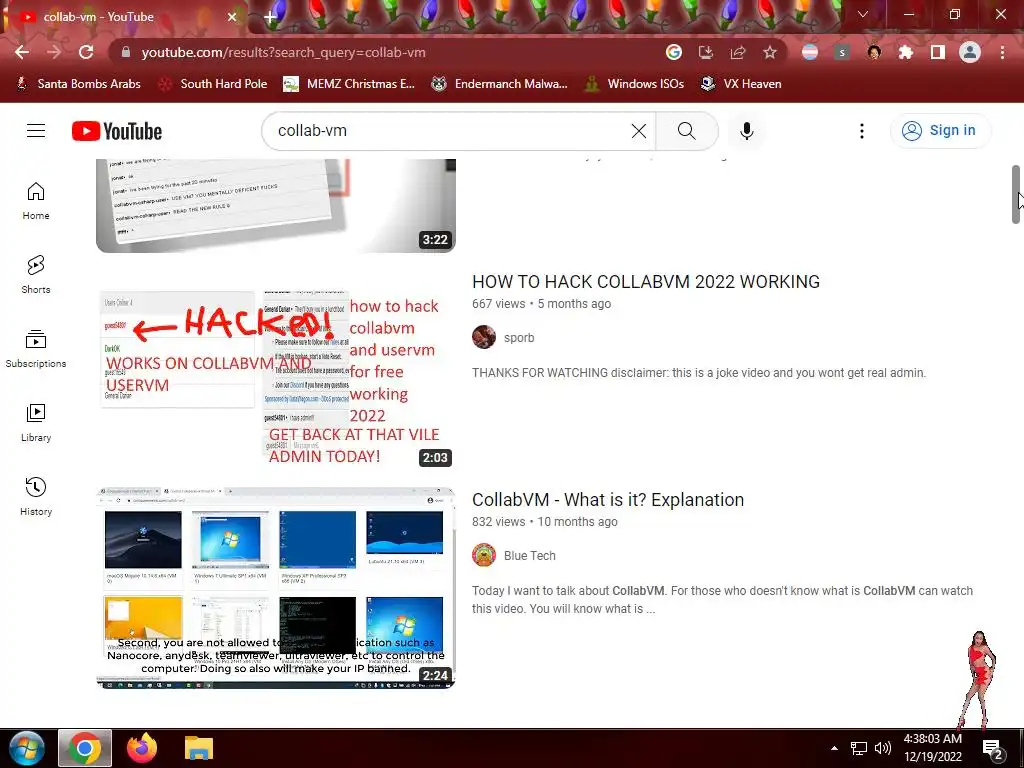Viewport: 1024px width, 768px height.
Task: Close the collab-vm YouTube tab
Action: click(232, 17)
